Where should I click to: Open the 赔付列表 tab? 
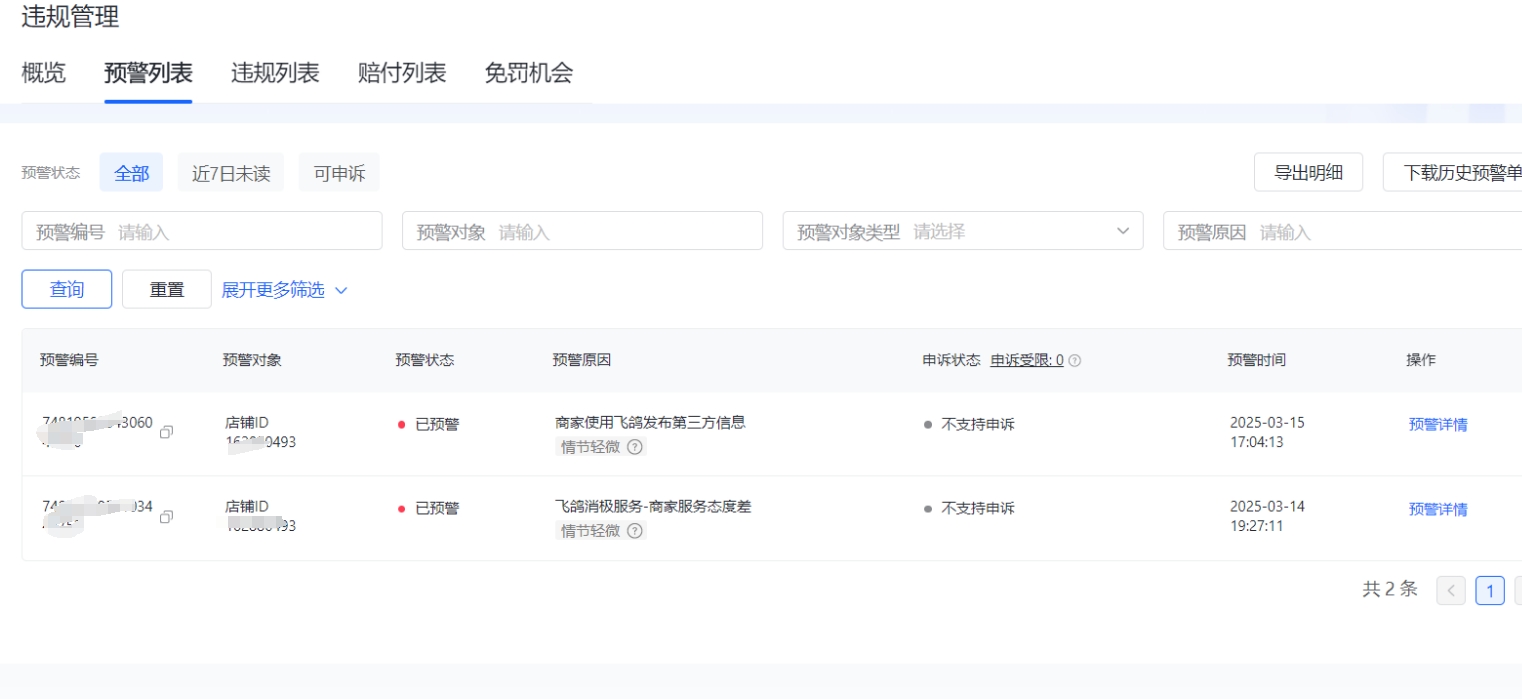402,73
